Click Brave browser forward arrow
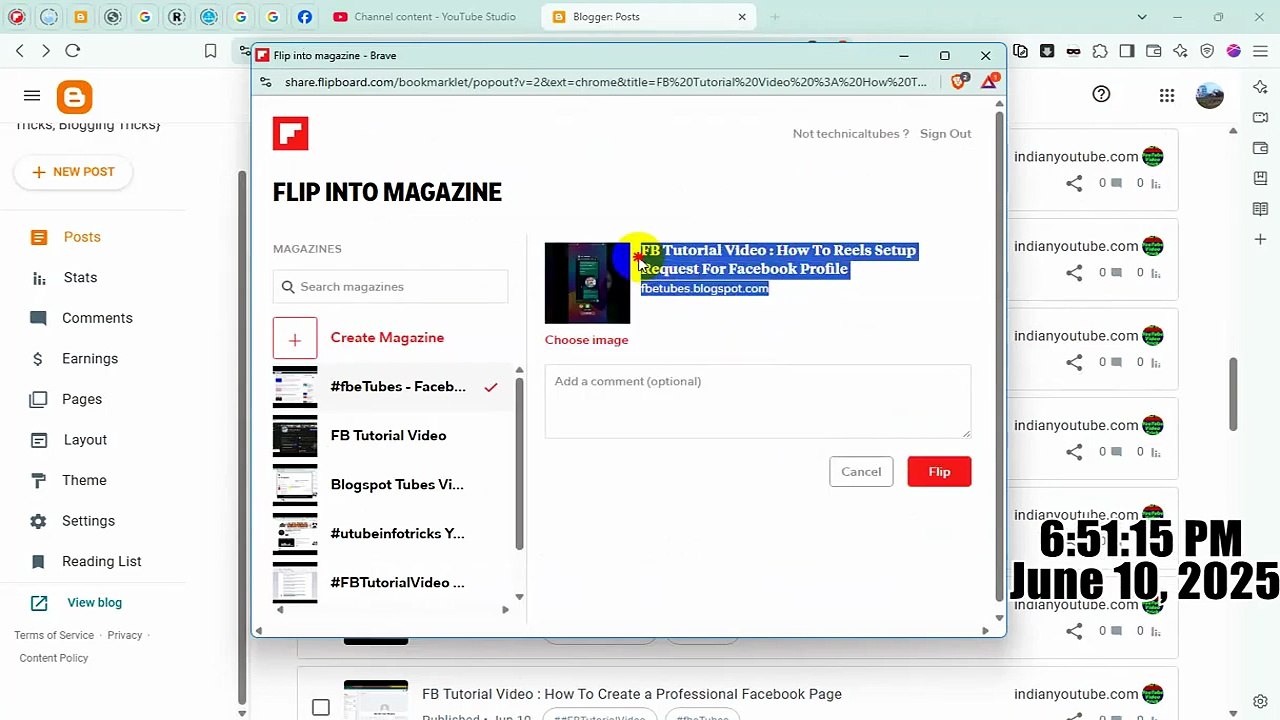The height and width of the screenshot is (720, 1280). (46, 51)
